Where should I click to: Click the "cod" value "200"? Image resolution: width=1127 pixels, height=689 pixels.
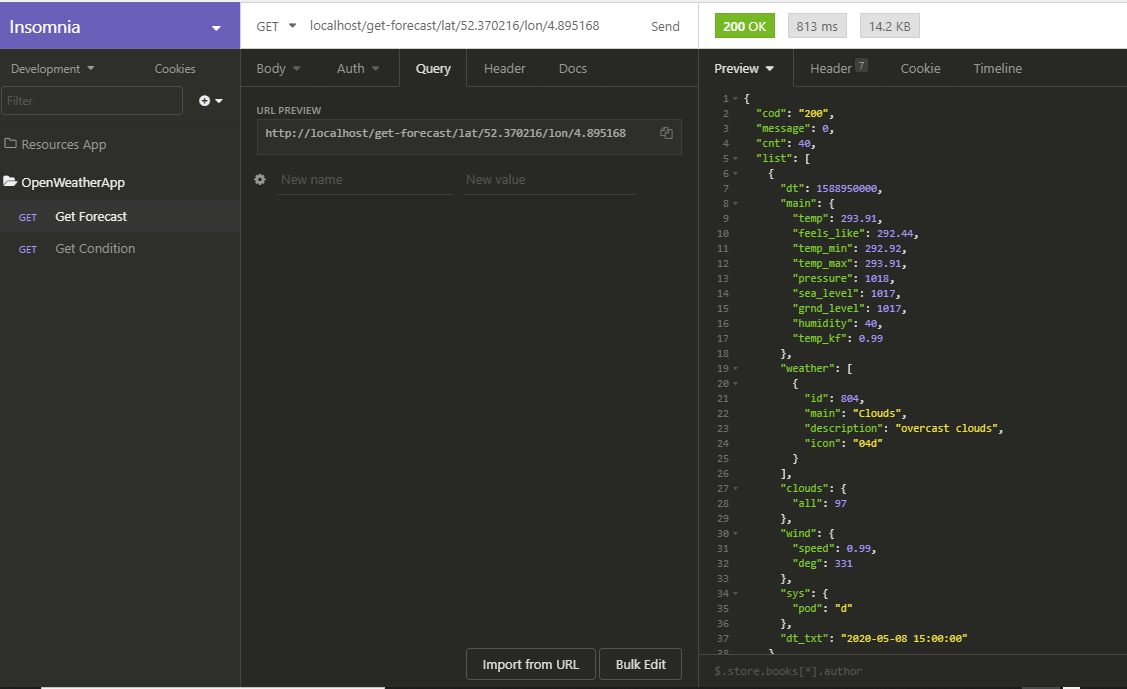click(x=814, y=114)
